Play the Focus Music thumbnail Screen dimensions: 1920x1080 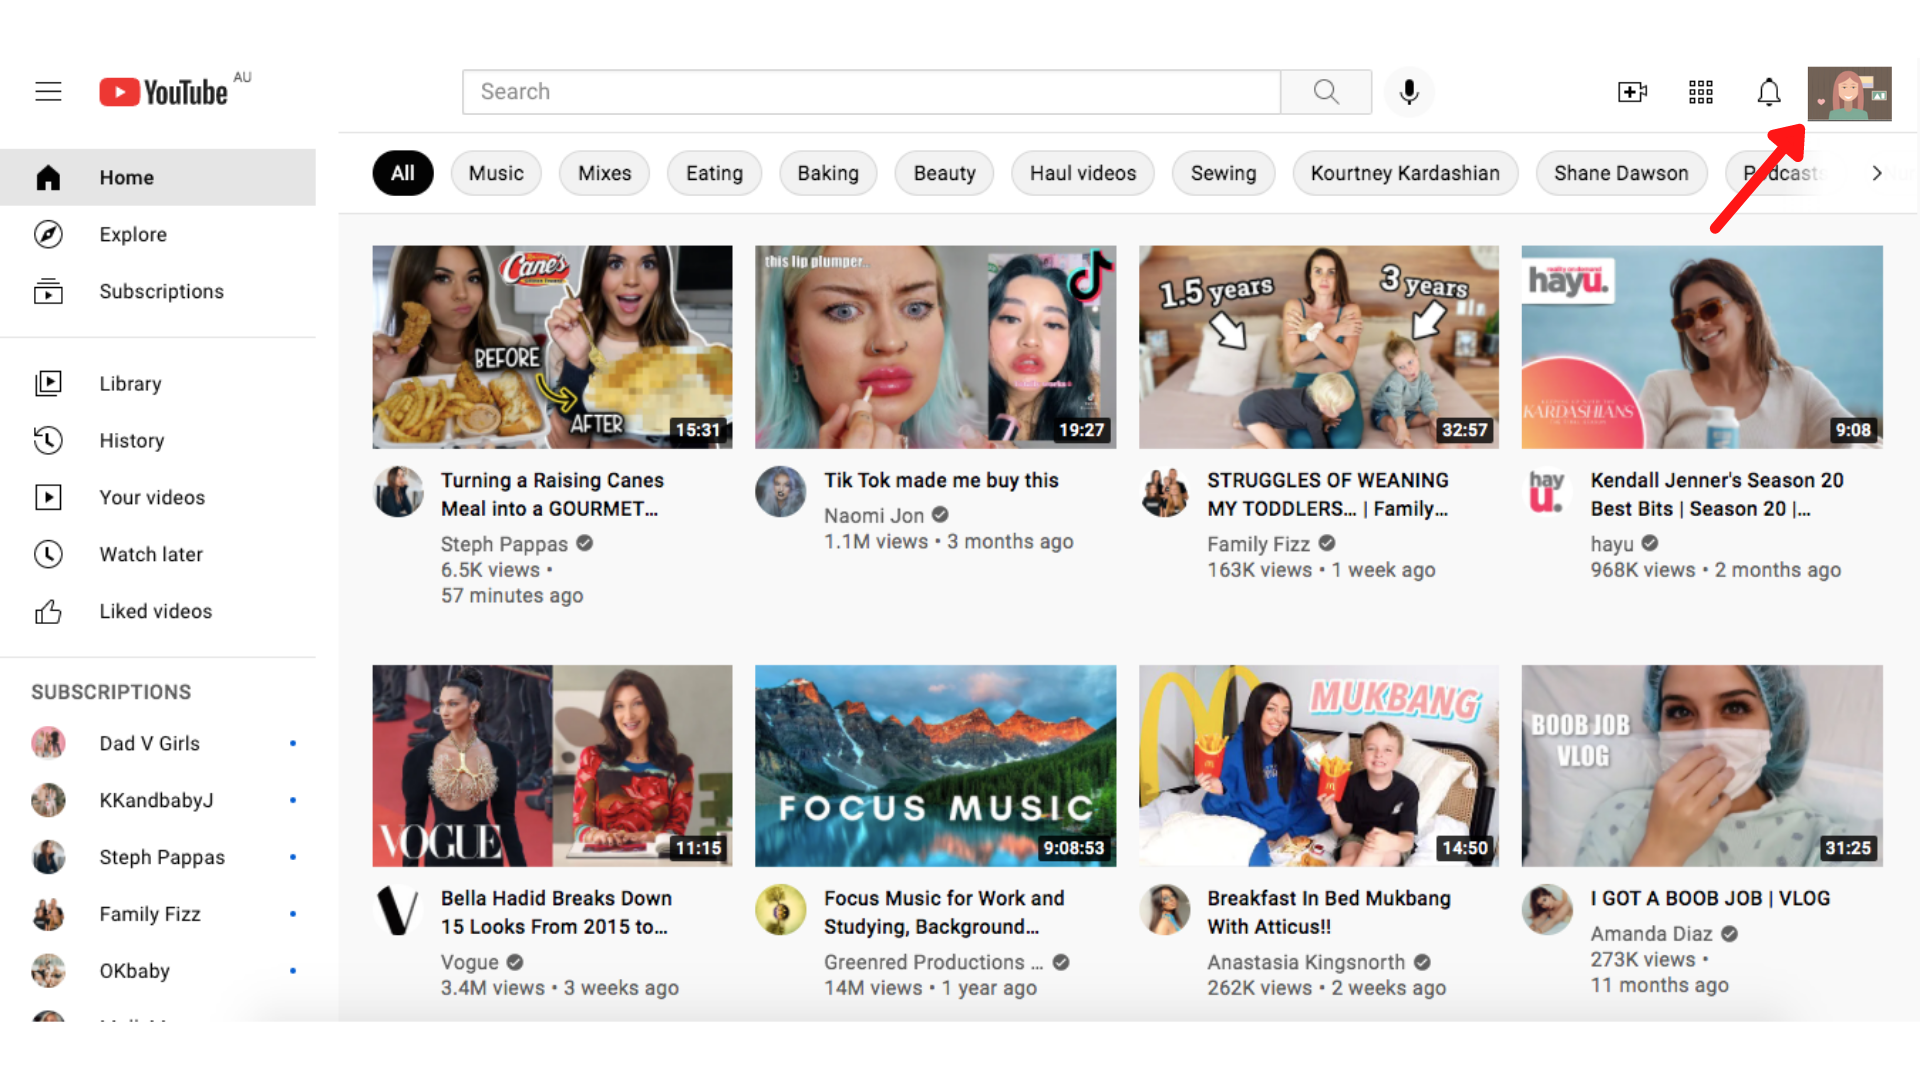pos(935,766)
